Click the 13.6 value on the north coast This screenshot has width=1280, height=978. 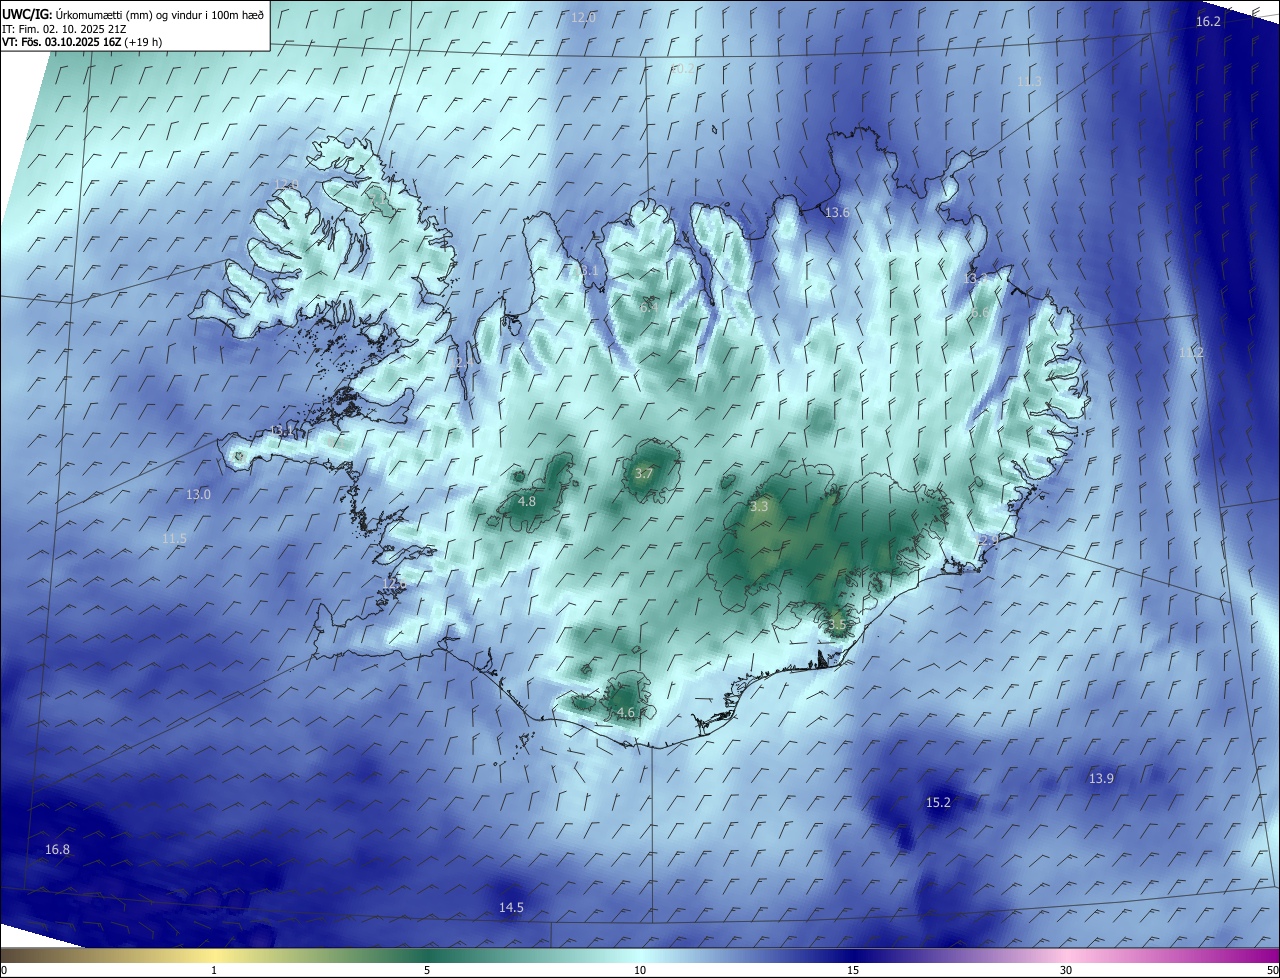(x=837, y=212)
